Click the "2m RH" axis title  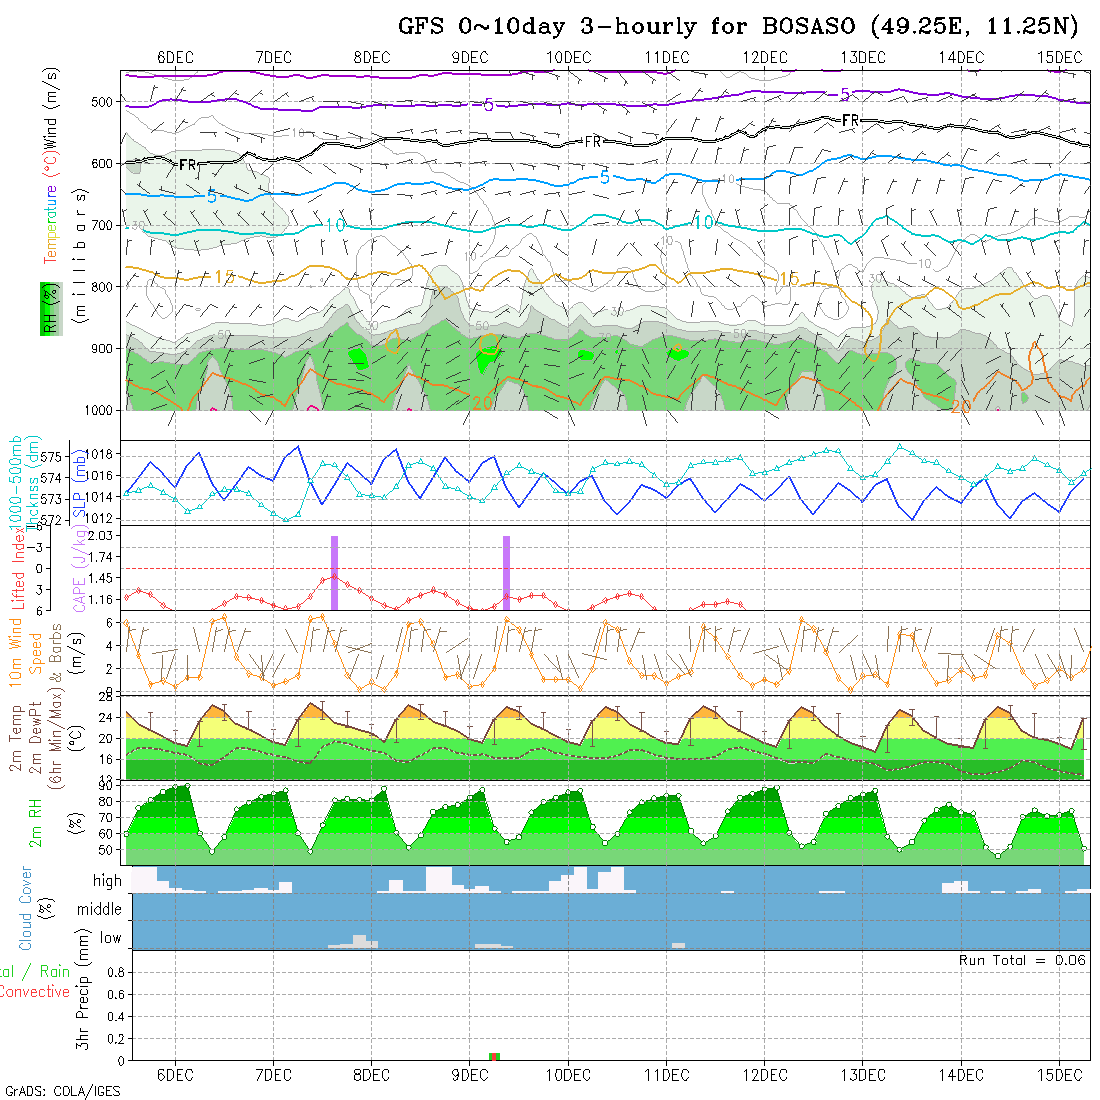[35, 823]
